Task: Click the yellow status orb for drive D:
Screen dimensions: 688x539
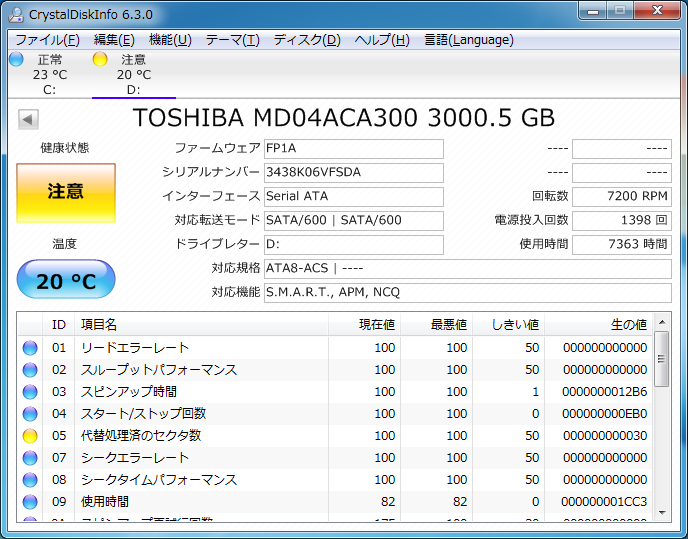Action: 100,59
